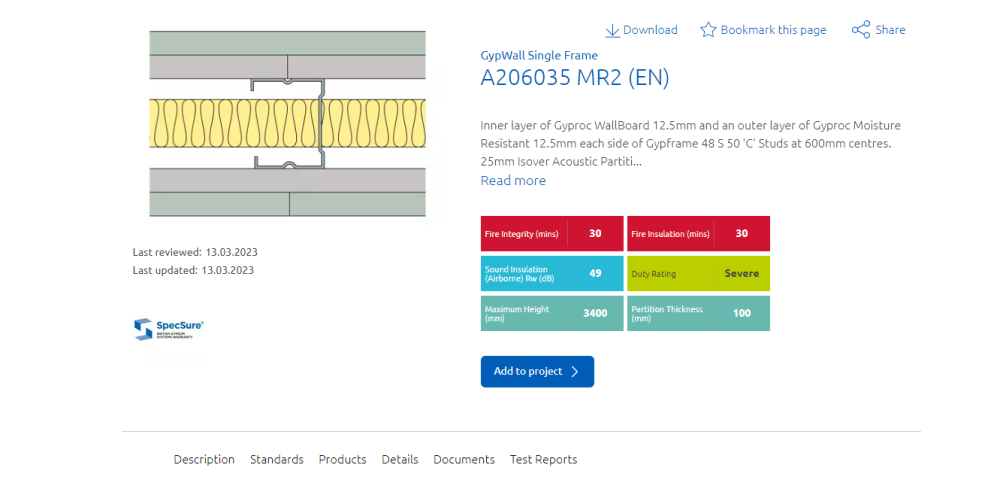
Task: View the Documents tab
Action: coord(464,459)
